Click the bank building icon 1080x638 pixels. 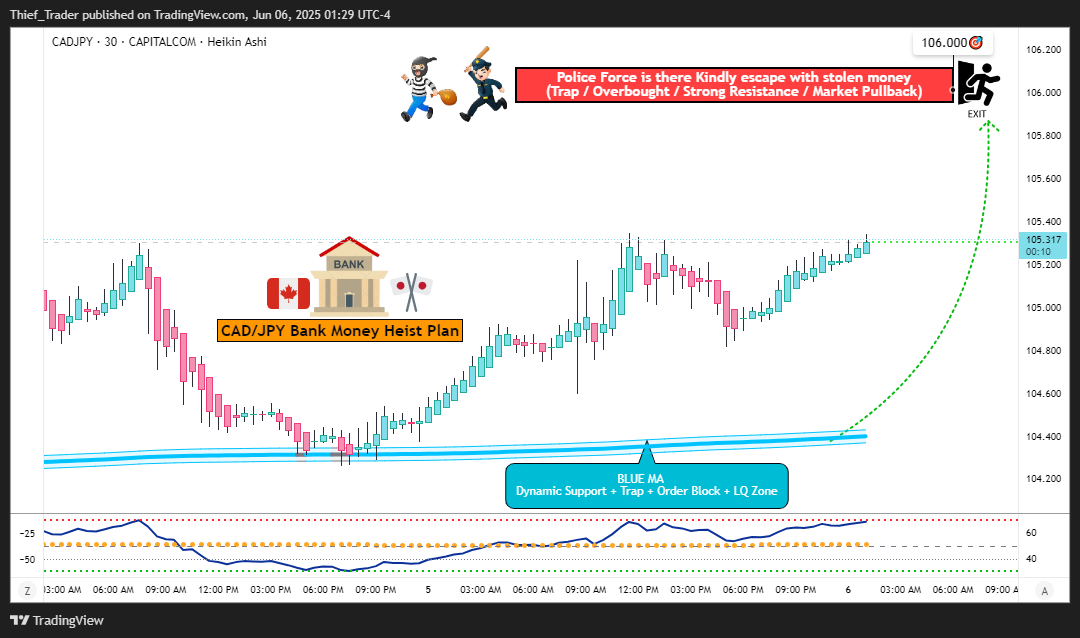point(349,276)
